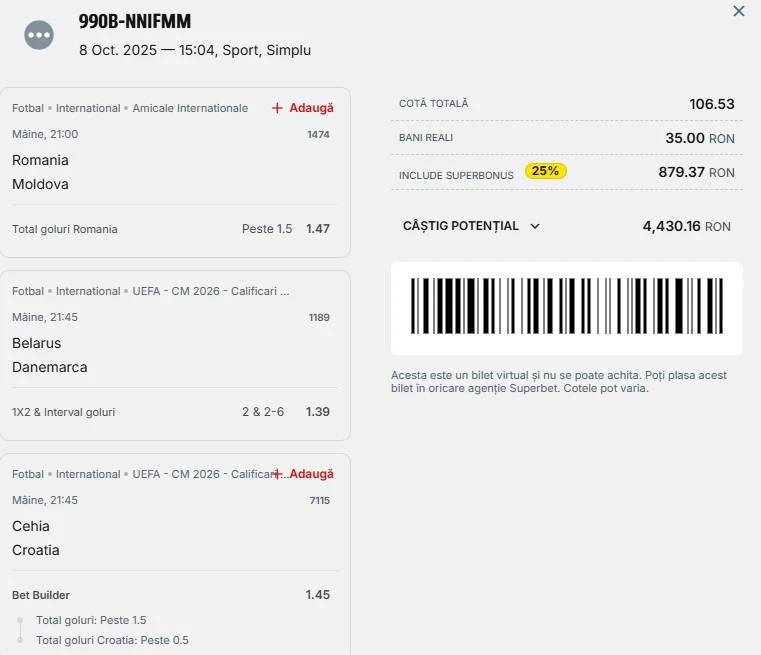Screen dimensions: 761x655
Task: Click the three-dots ticket options icon
Action: (x=39, y=35)
